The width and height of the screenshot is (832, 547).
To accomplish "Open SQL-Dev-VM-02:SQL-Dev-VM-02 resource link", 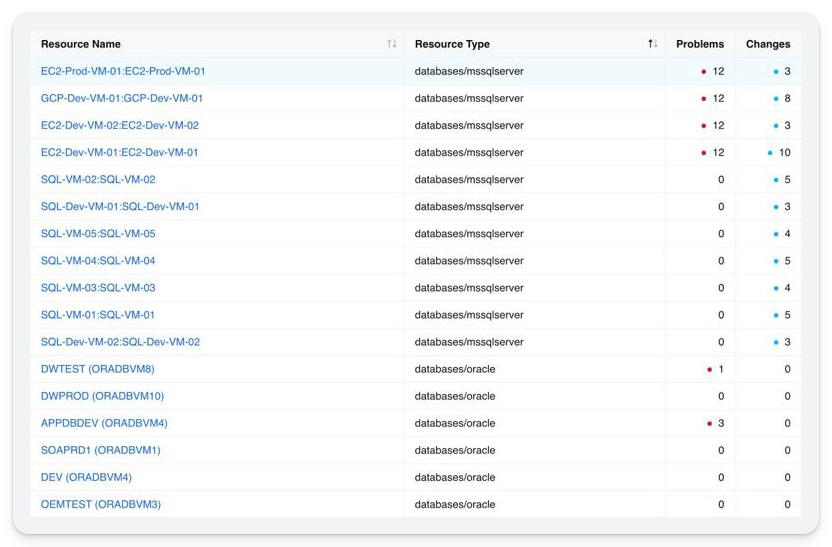I will click(x=120, y=342).
